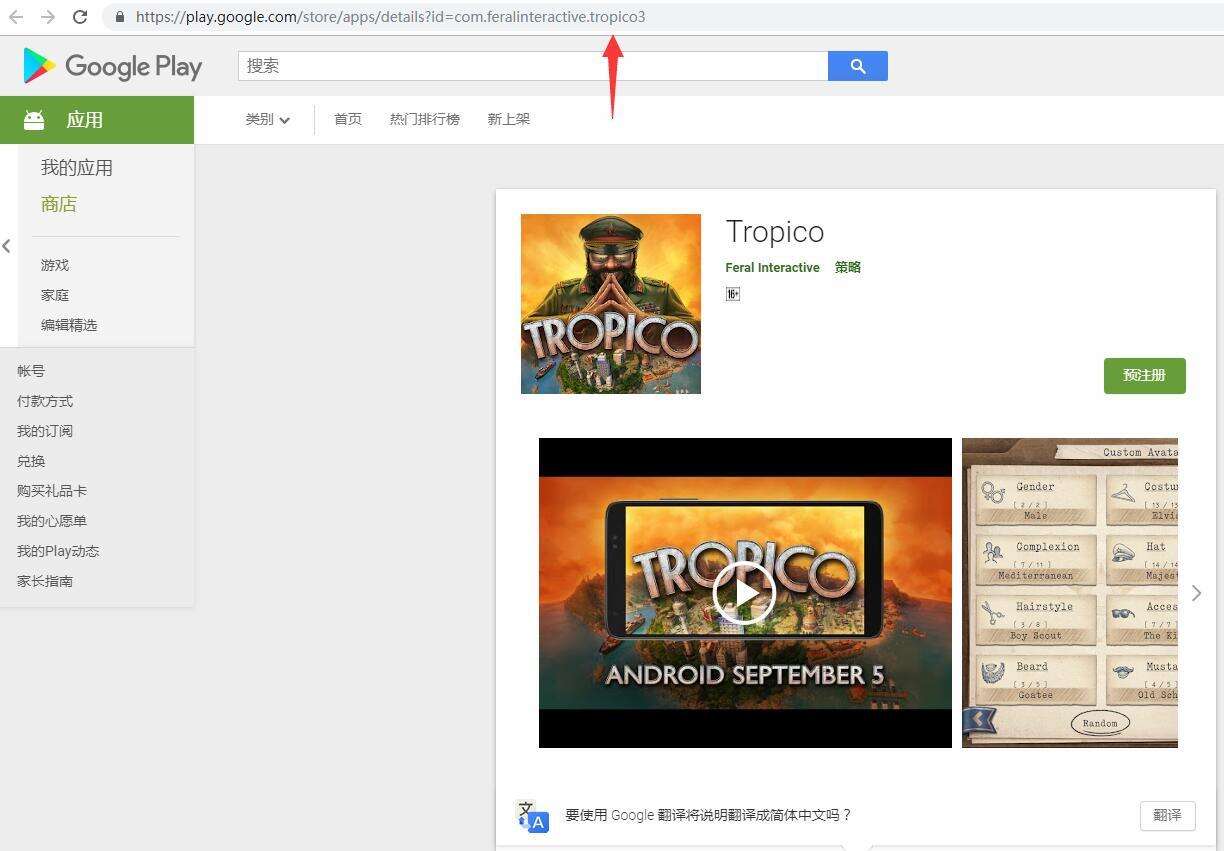Go to the 首页 tab
1224x851 pixels.
[x=348, y=119]
